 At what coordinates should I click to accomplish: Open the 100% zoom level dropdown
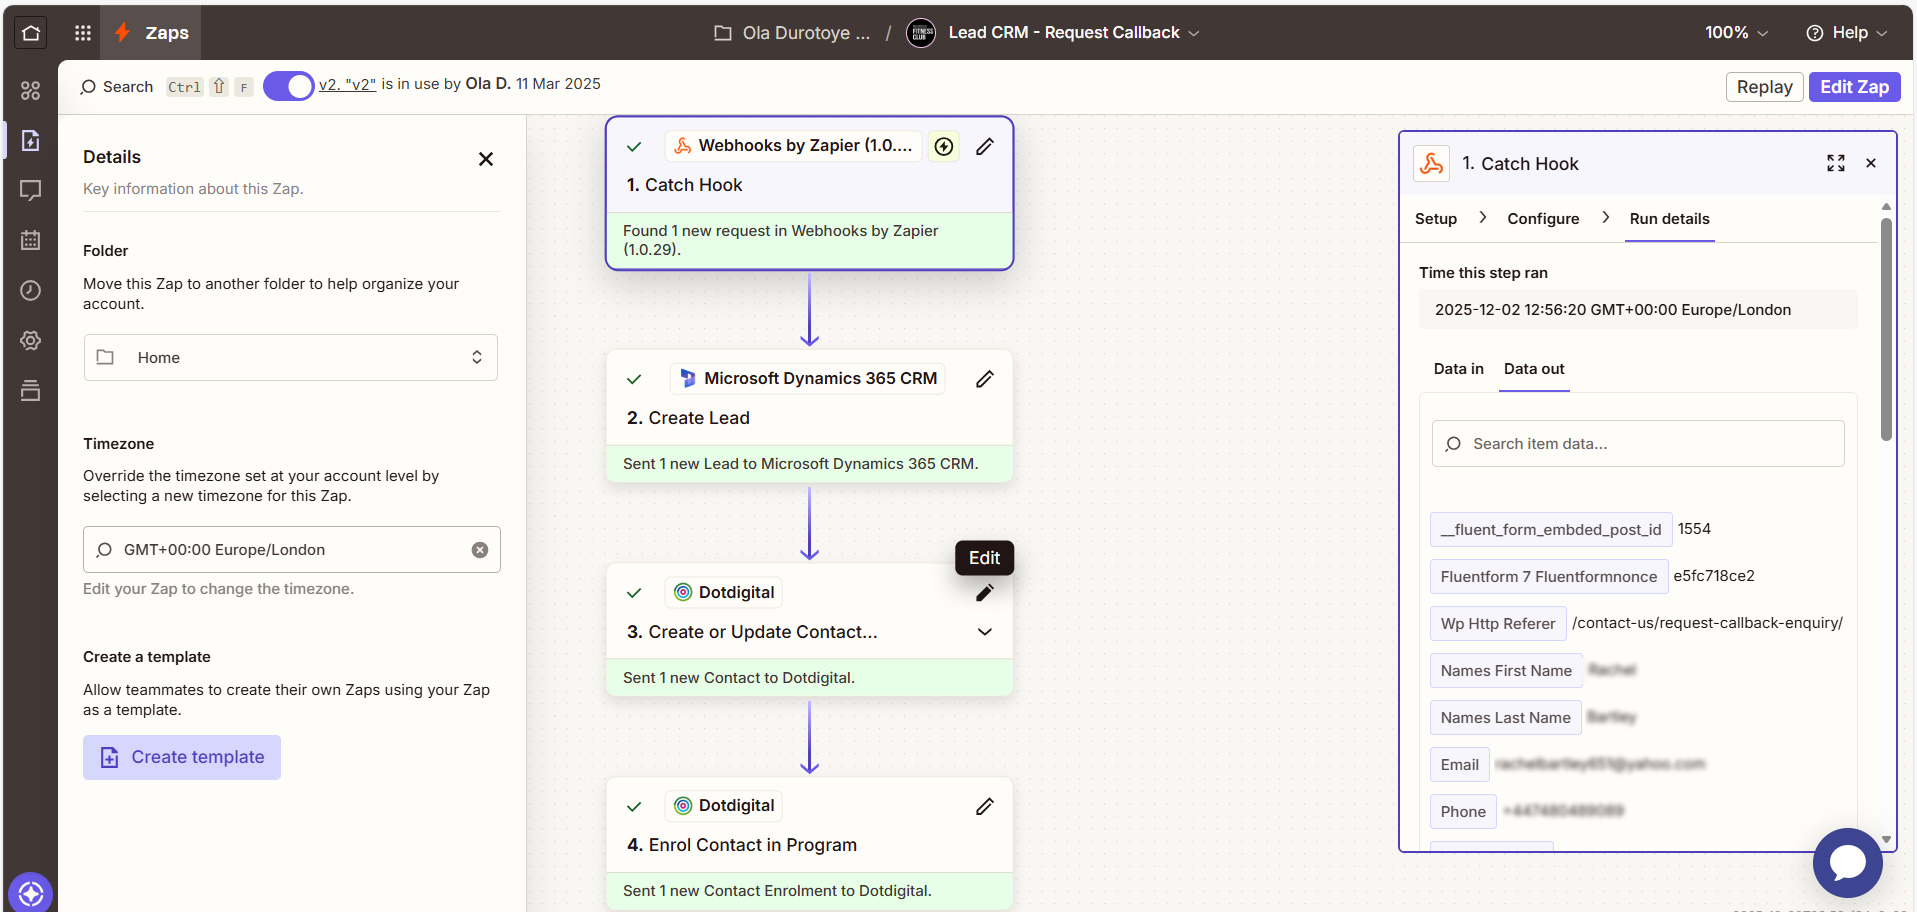[x=1736, y=32]
